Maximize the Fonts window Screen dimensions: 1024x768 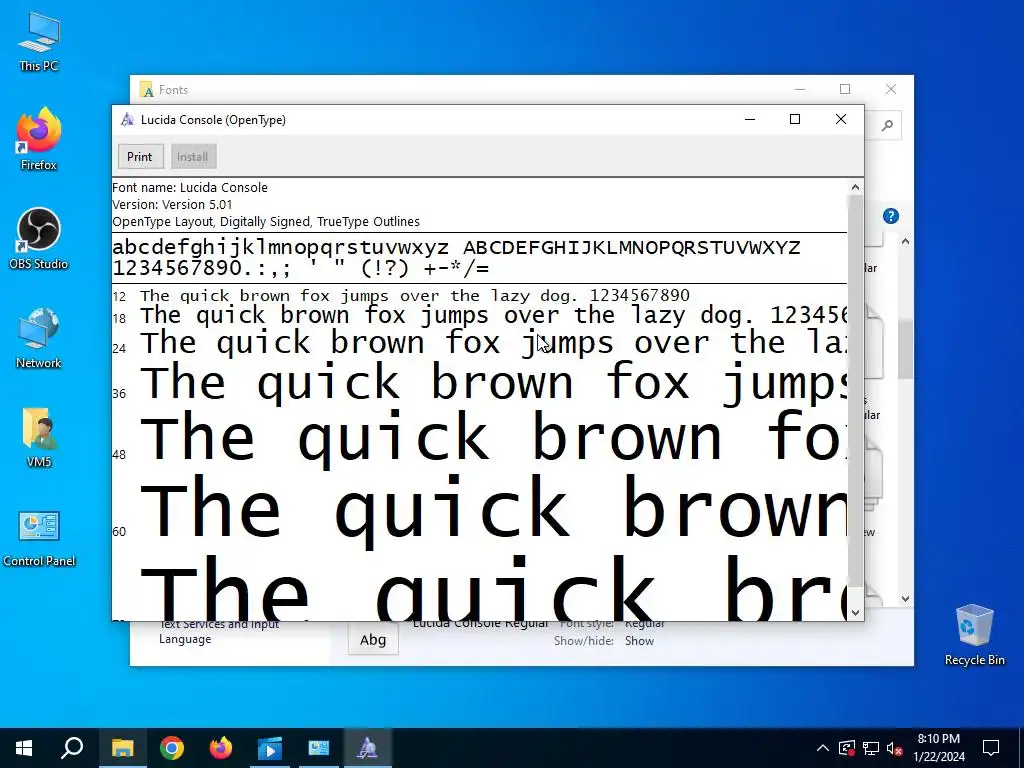845,89
